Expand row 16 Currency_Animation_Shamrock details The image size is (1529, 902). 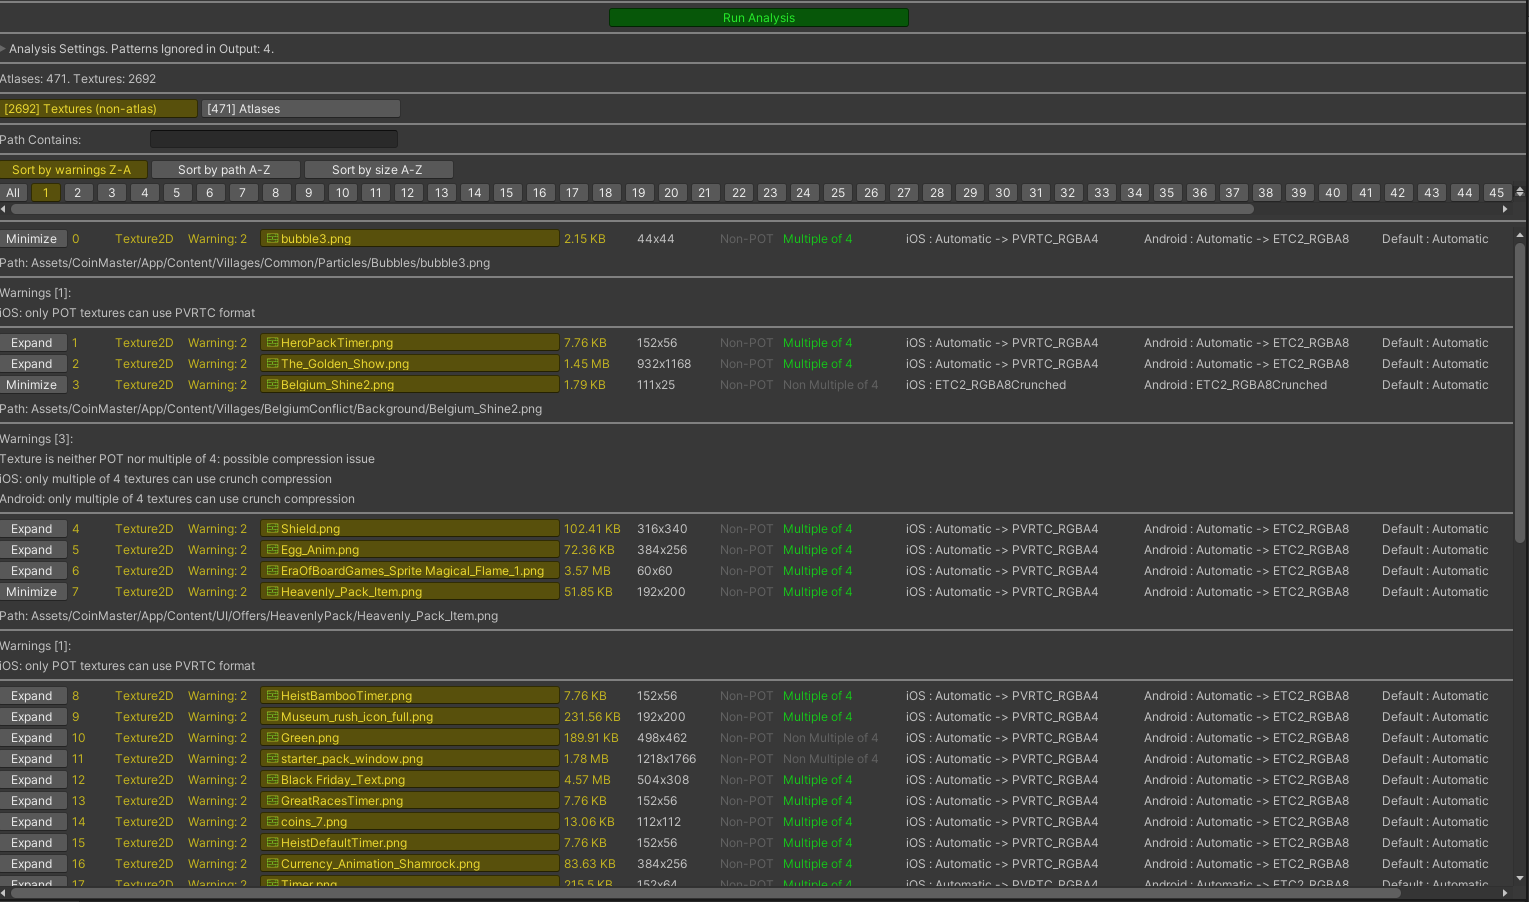[x=33, y=864]
